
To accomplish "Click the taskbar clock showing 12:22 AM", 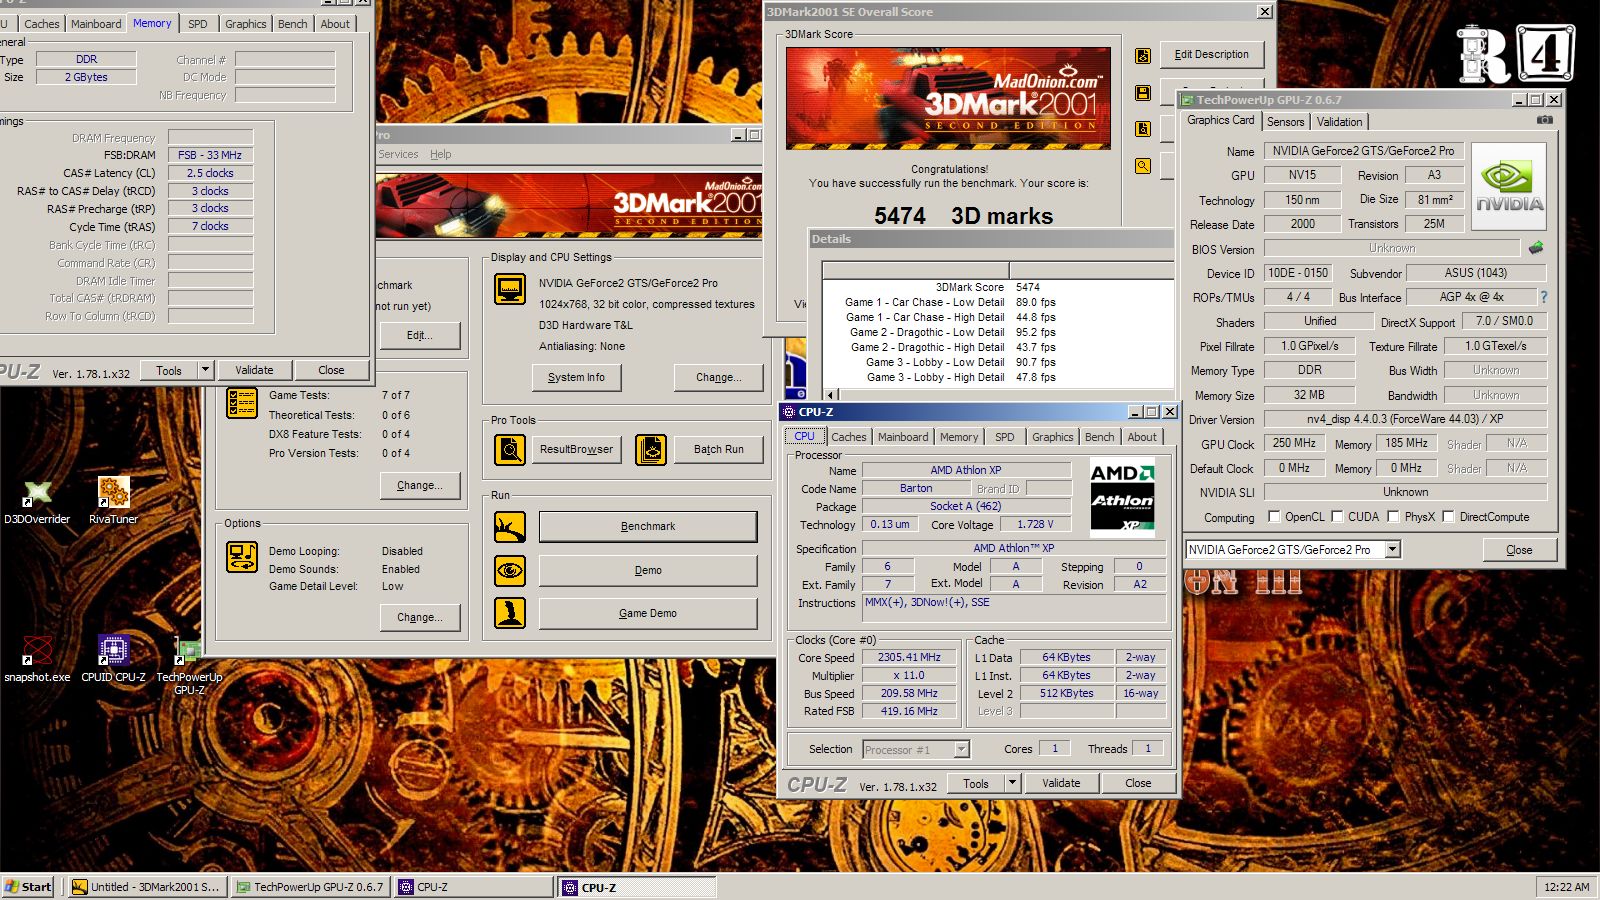I will click(x=1566, y=887).
